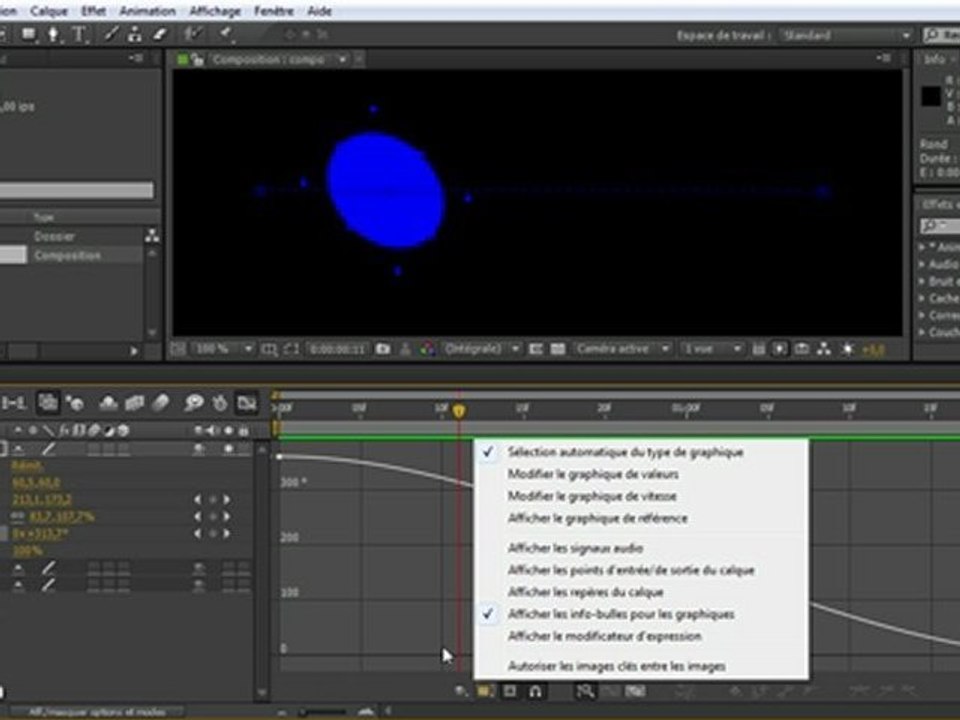Click fit all graphs to view icon
This screenshot has width=960, height=720.
[x=635, y=691]
